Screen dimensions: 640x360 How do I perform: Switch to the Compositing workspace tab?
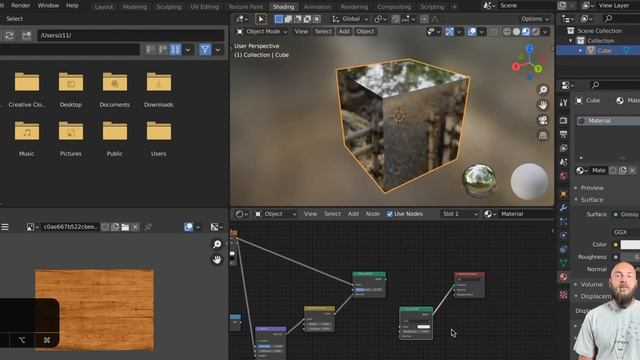pyautogui.click(x=394, y=7)
